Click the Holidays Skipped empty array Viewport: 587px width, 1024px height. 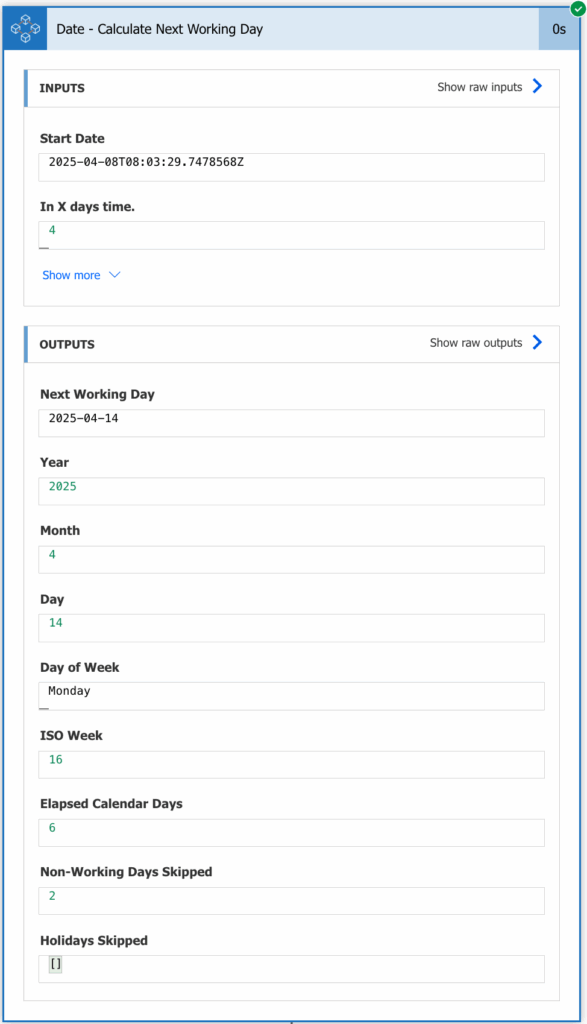56,964
